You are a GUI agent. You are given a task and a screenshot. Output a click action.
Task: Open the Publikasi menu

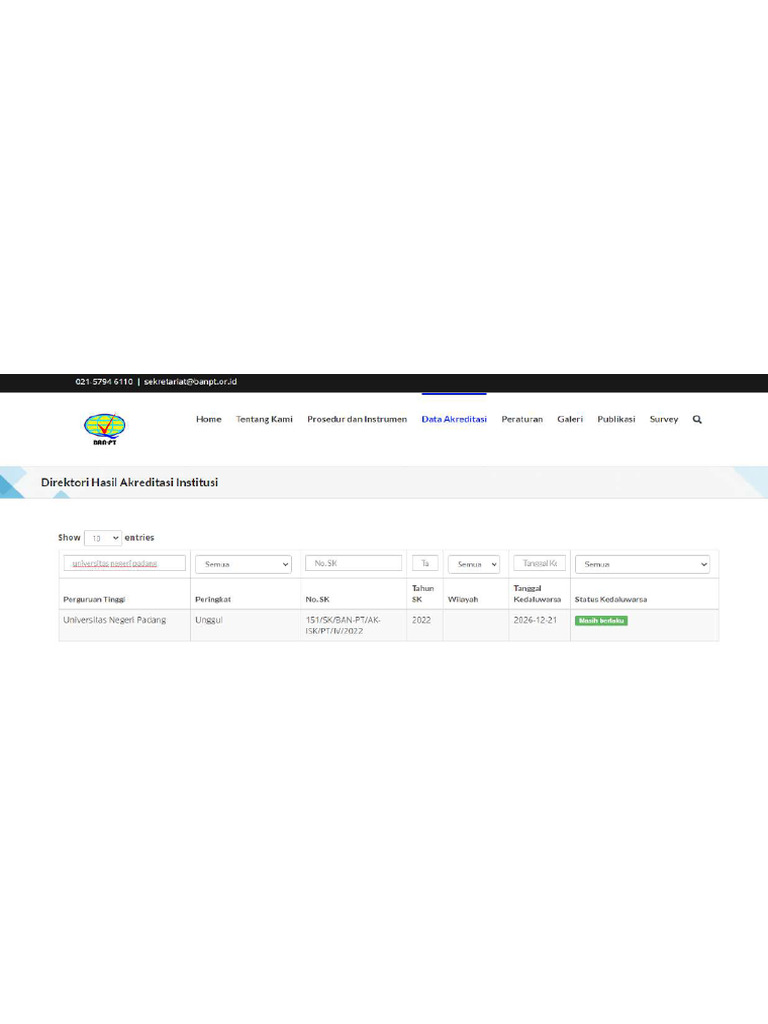[616, 419]
